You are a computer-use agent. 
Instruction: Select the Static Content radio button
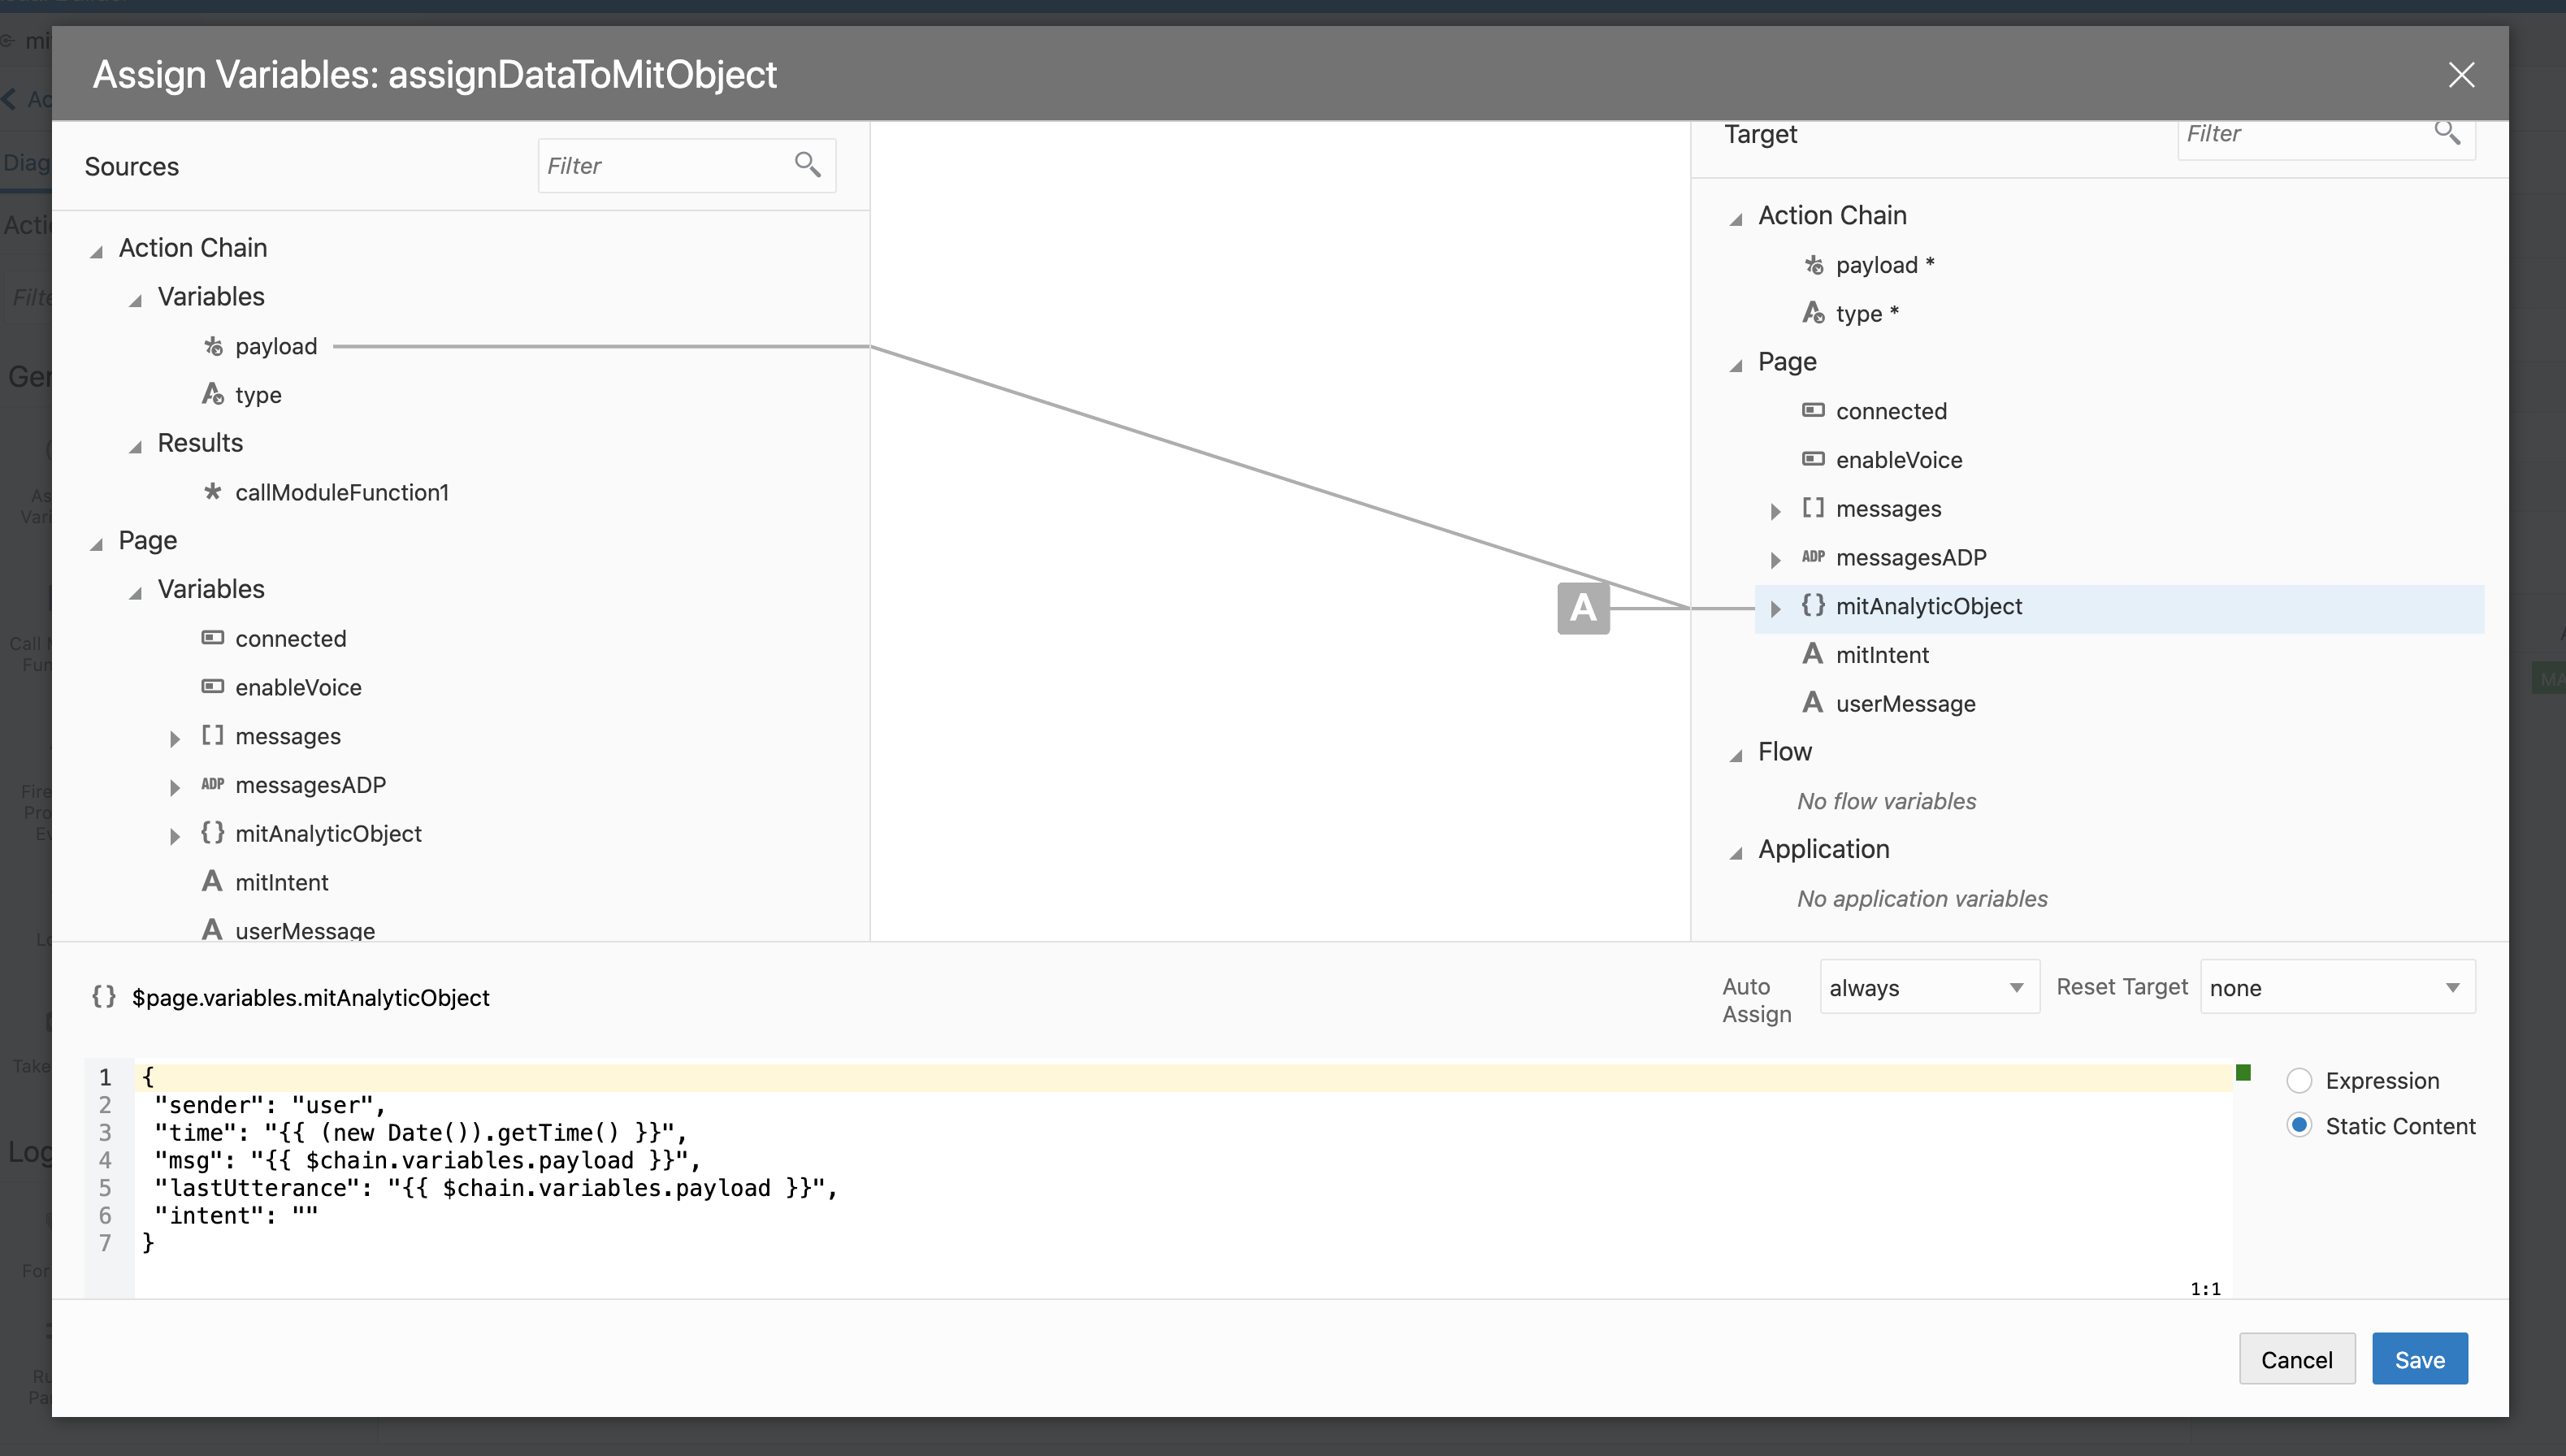tap(2299, 1126)
